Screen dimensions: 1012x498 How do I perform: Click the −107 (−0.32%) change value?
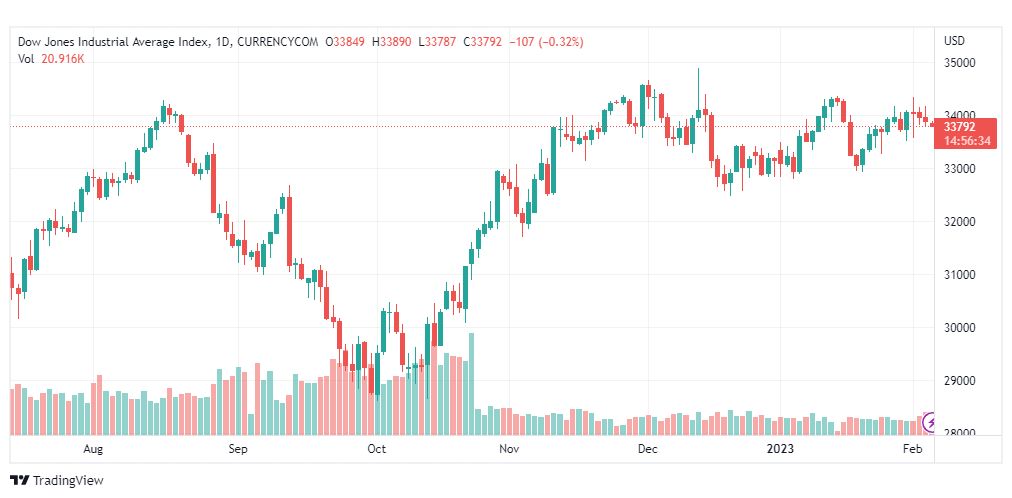pos(546,42)
